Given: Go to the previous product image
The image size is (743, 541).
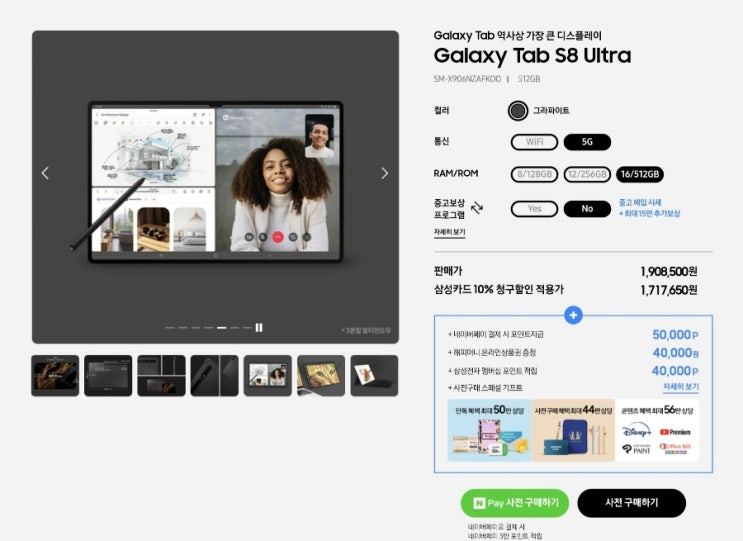Looking at the screenshot, I should click(45, 173).
